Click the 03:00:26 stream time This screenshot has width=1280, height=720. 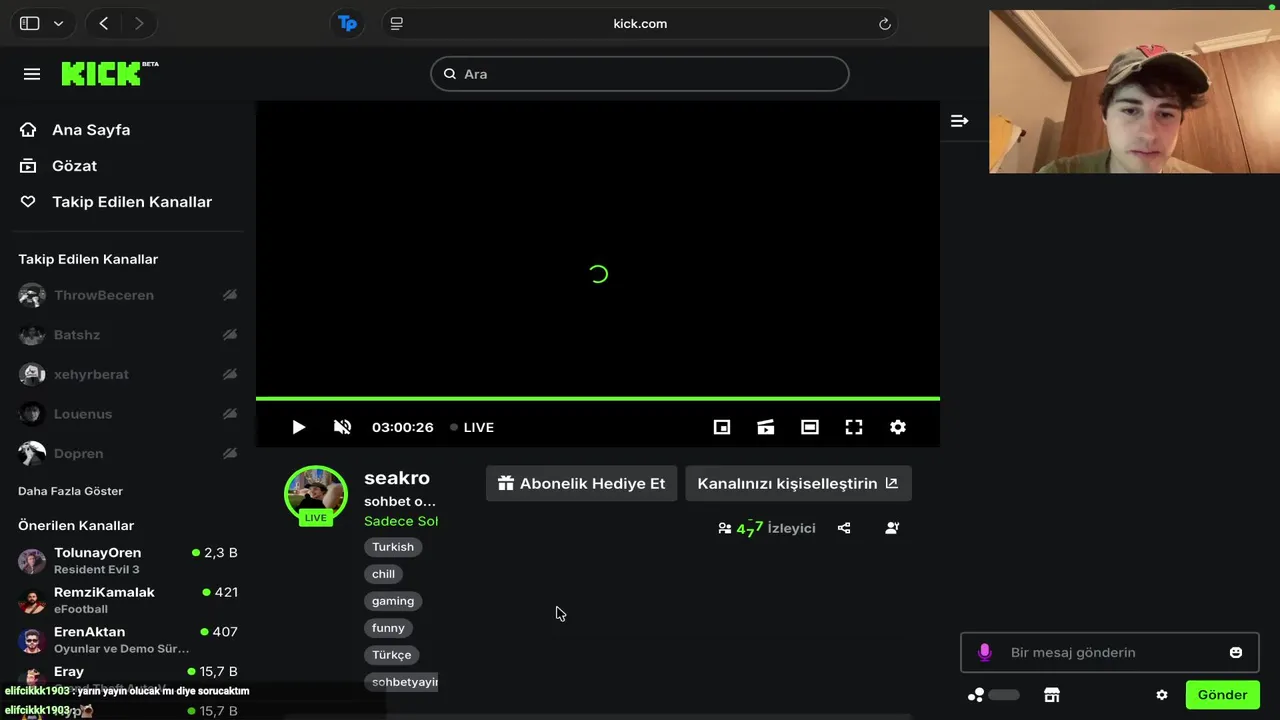[x=403, y=427]
